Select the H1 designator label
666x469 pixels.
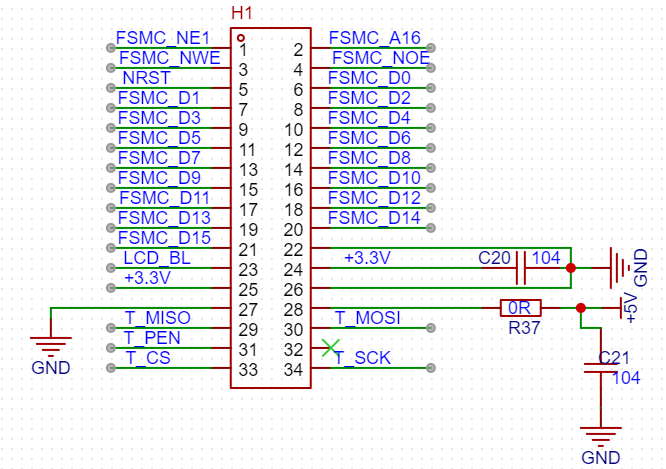coord(242,13)
